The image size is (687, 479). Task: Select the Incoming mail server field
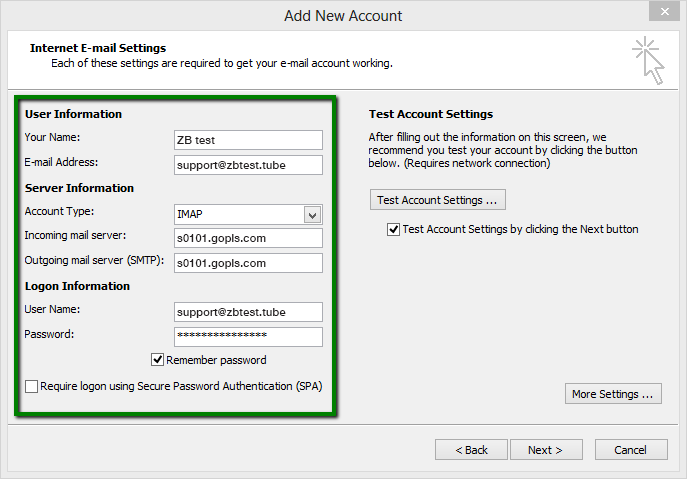(247, 238)
